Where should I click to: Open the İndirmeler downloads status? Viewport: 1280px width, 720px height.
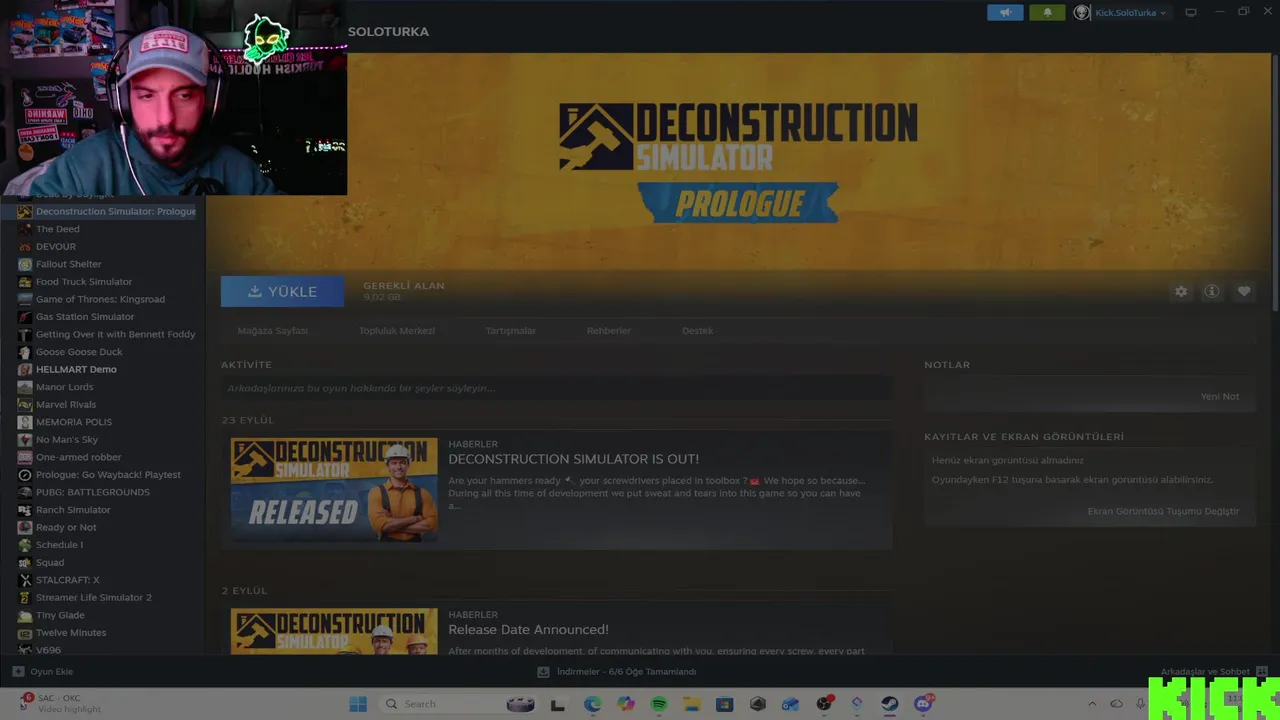[617, 672]
